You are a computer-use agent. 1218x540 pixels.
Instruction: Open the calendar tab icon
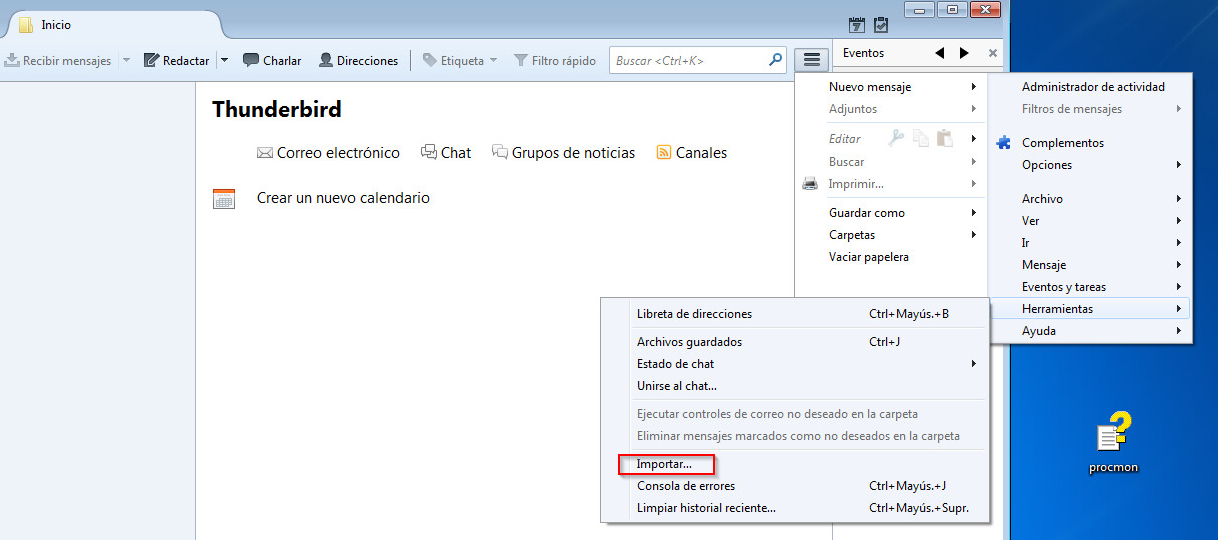point(857,25)
